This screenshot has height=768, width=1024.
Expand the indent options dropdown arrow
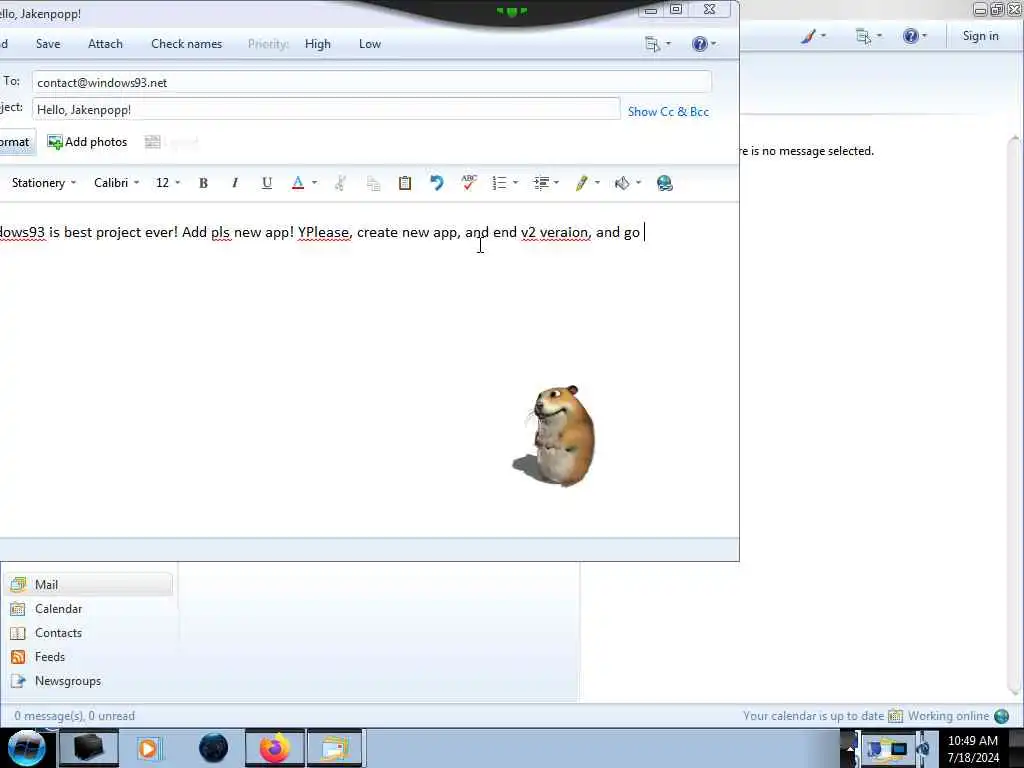(556, 183)
